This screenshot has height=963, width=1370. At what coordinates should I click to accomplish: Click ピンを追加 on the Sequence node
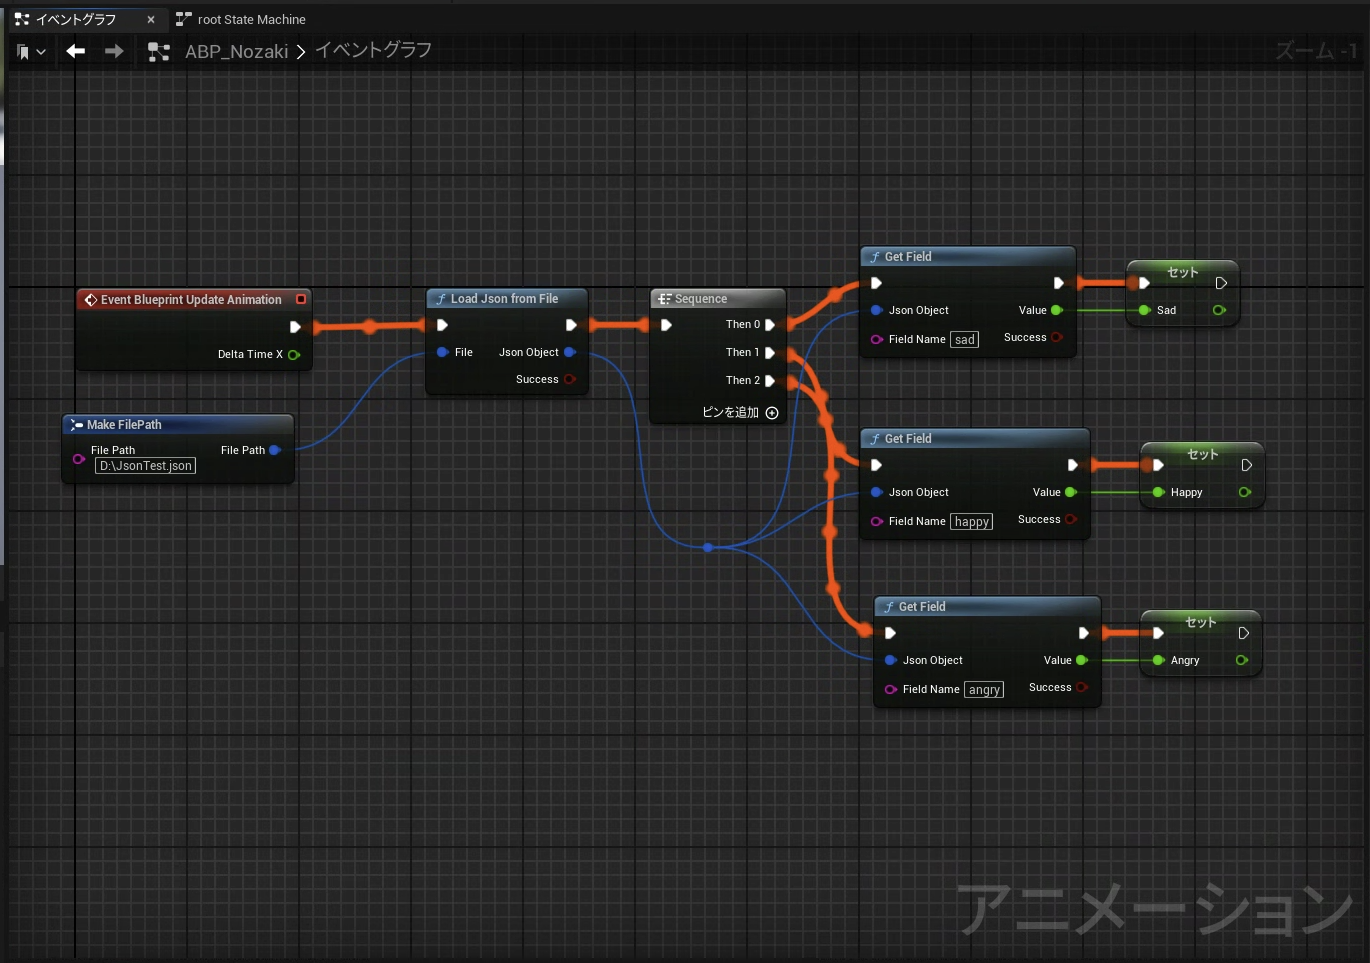tap(739, 412)
